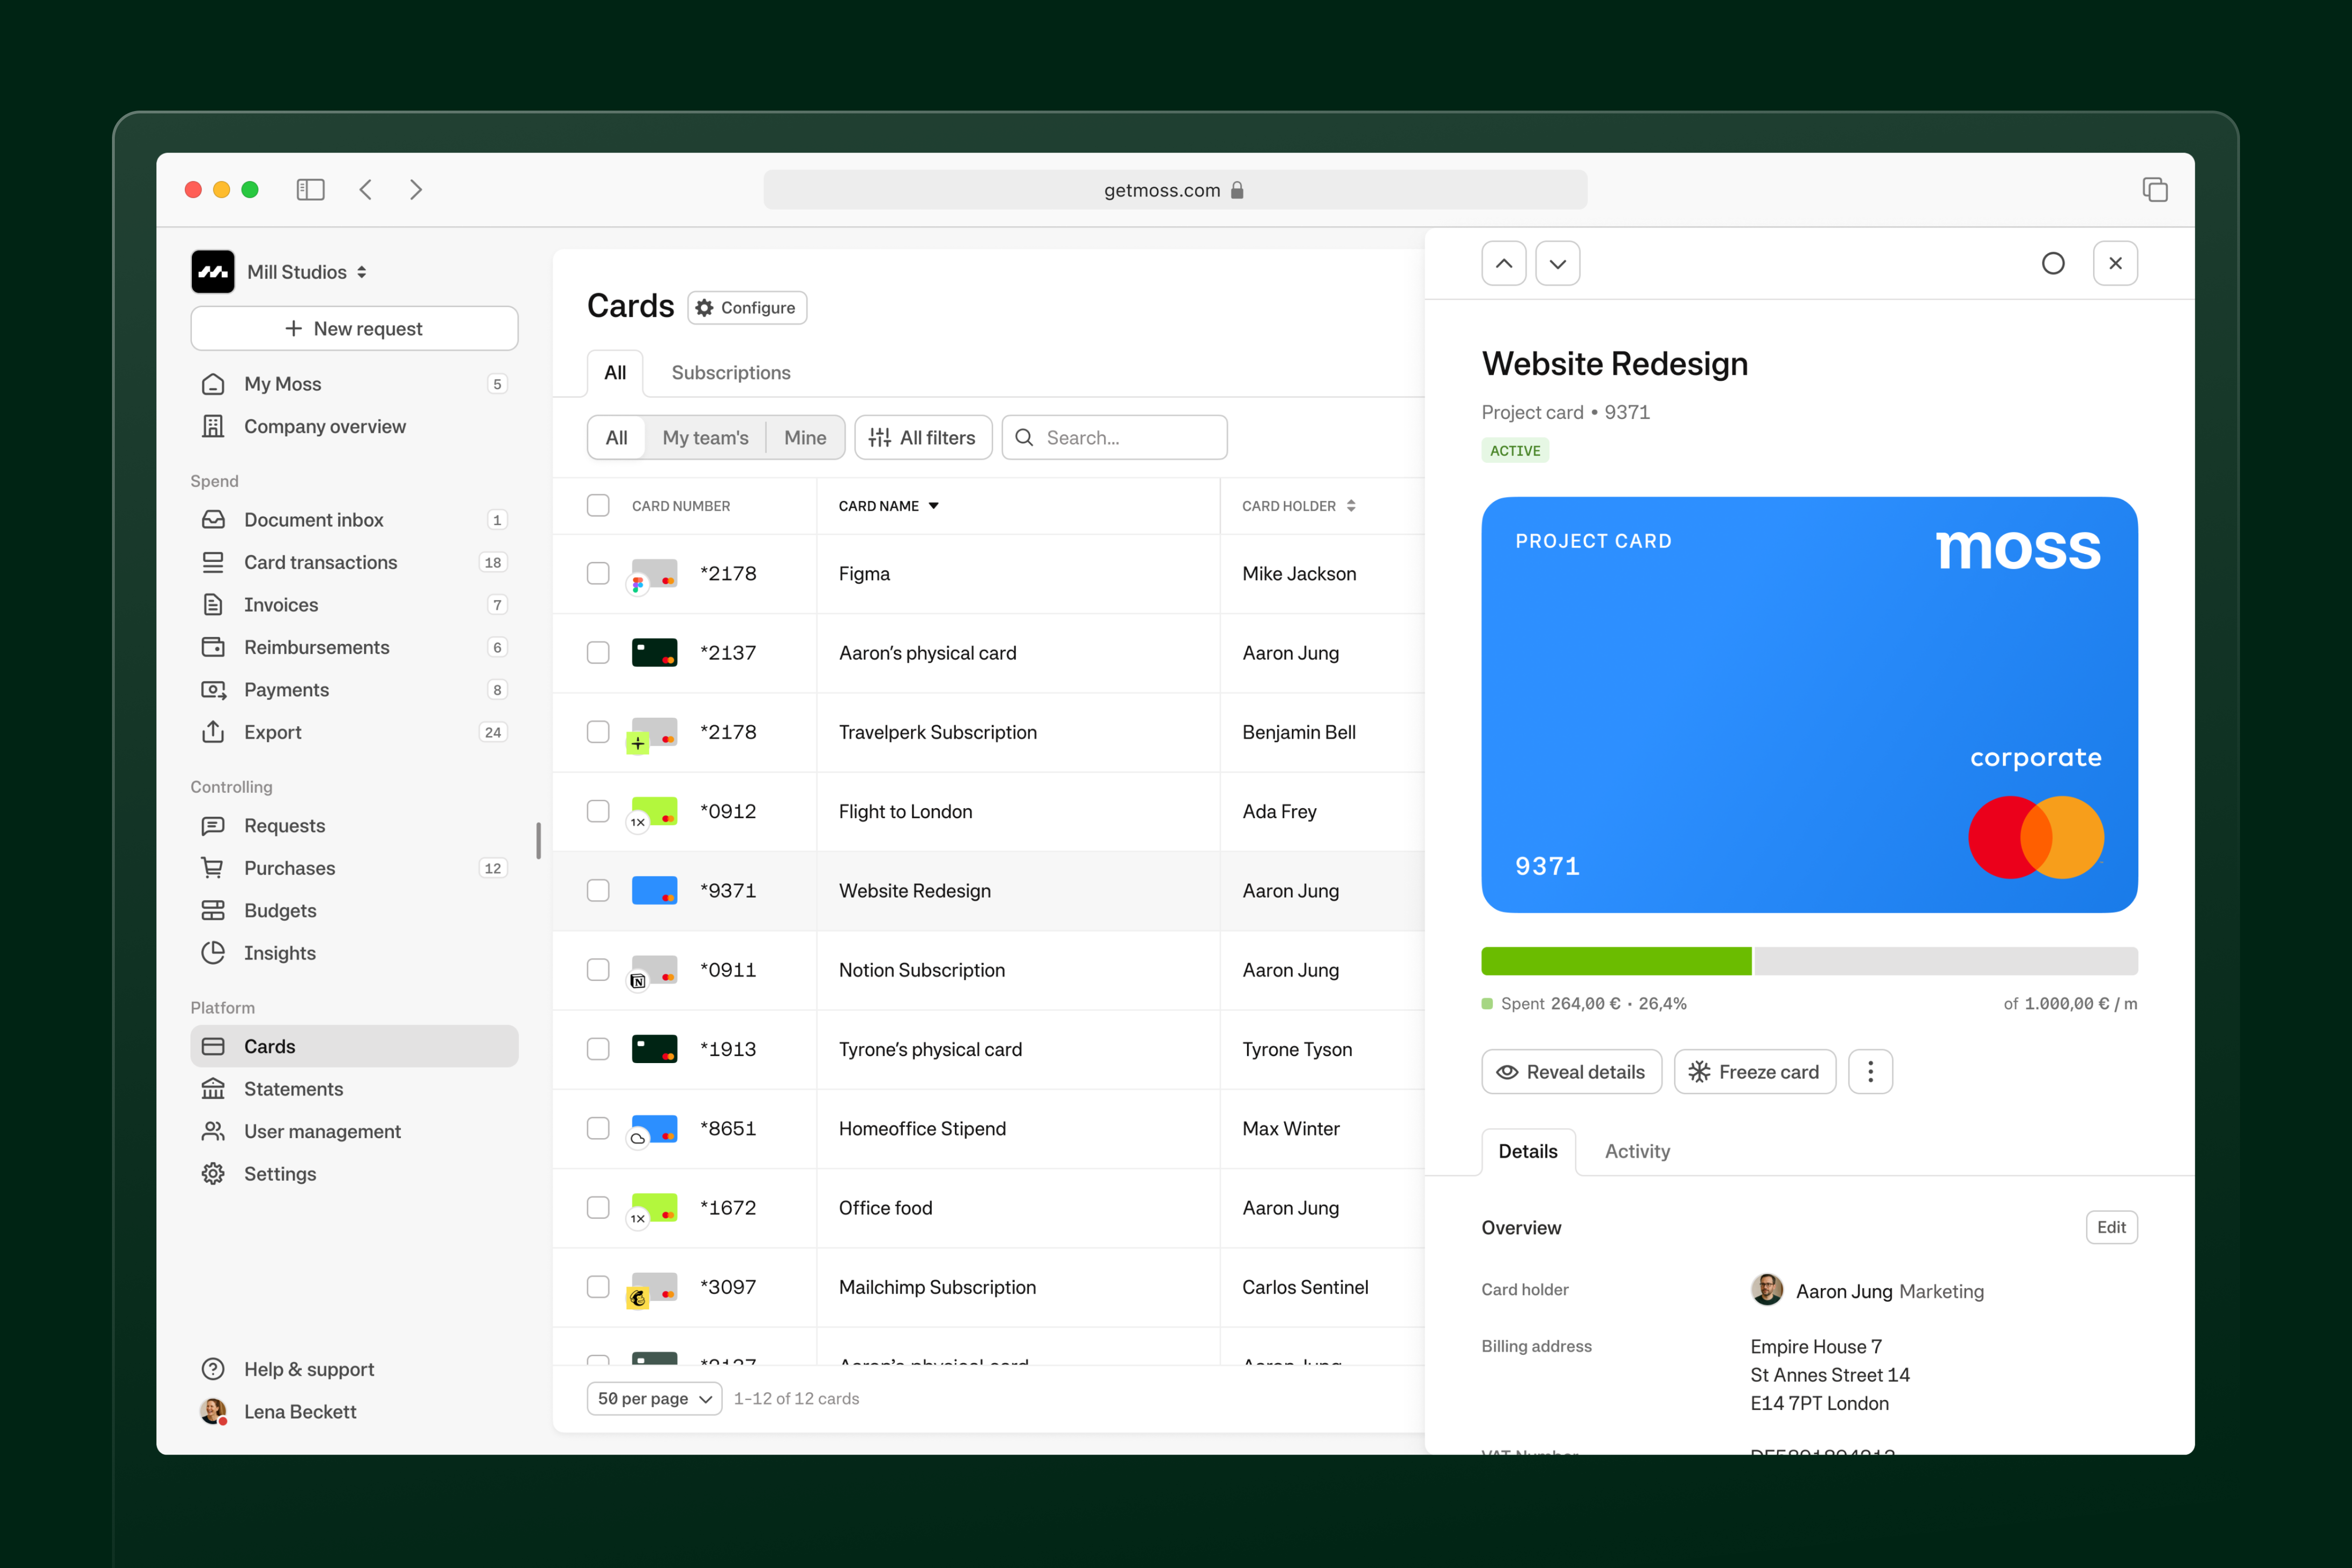Click the Freeze card snowflake icon
The width and height of the screenshot is (2352, 1568).
click(x=1698, y=1071)
